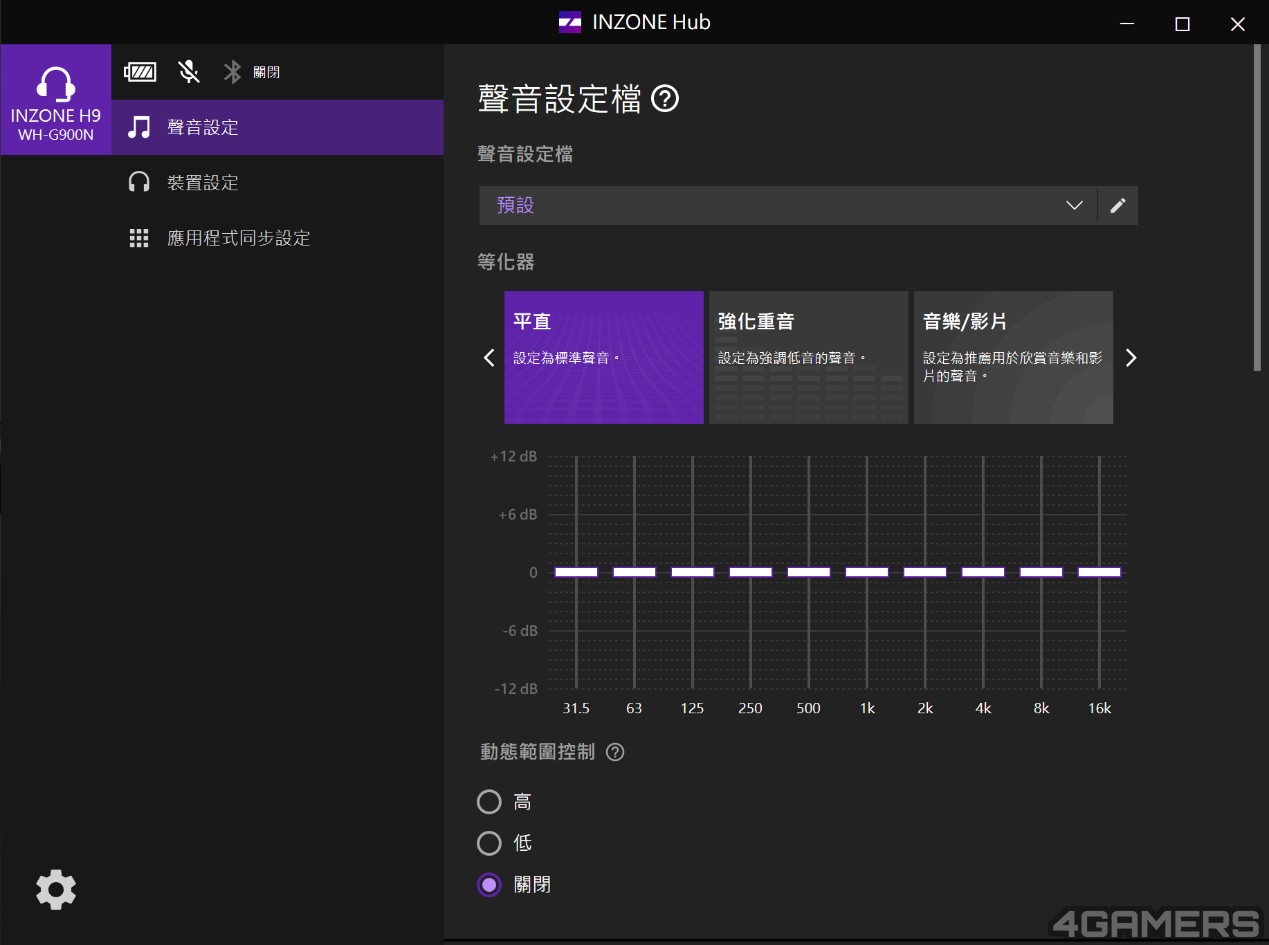This screenshot has height=945, width=1269.
Task: Open the 應用程式同步設定 menu item
Action: pos(277,238)
